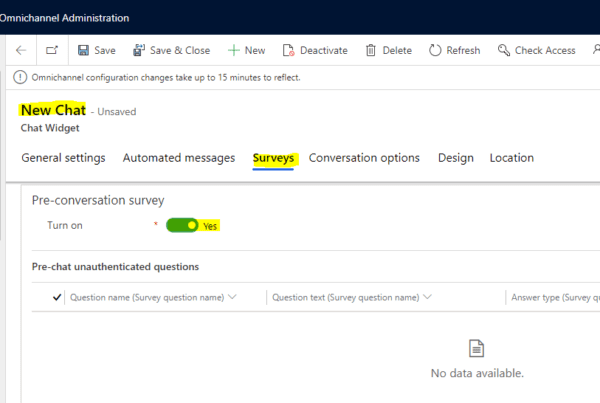
Task: Click the Check Access key icon
Action: click(x=504, y=50)
